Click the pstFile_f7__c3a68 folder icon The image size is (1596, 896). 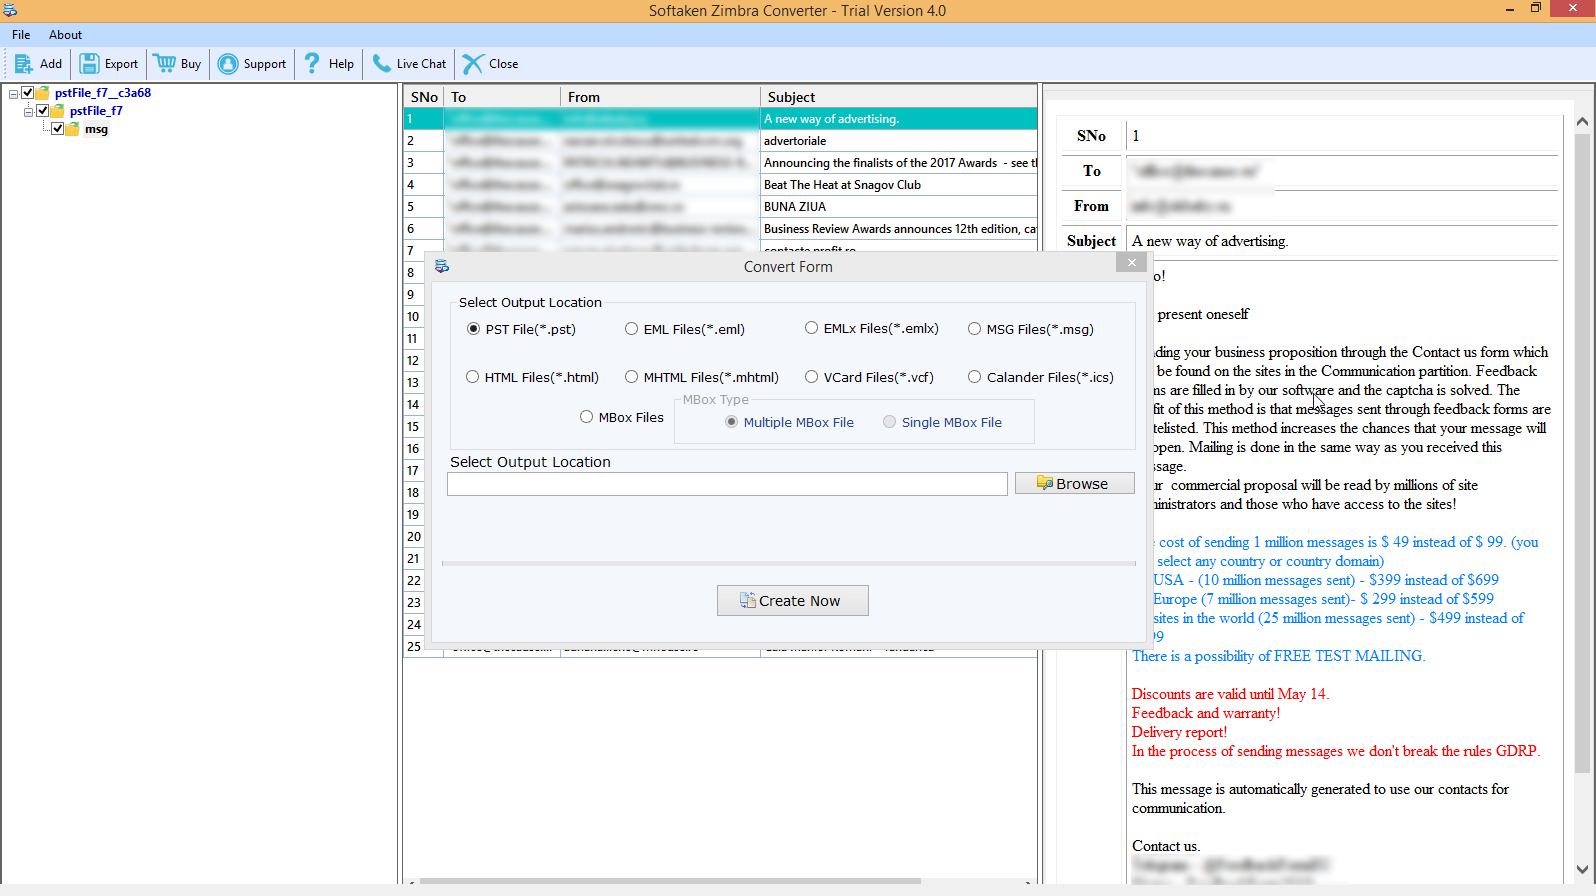(43, 93)
